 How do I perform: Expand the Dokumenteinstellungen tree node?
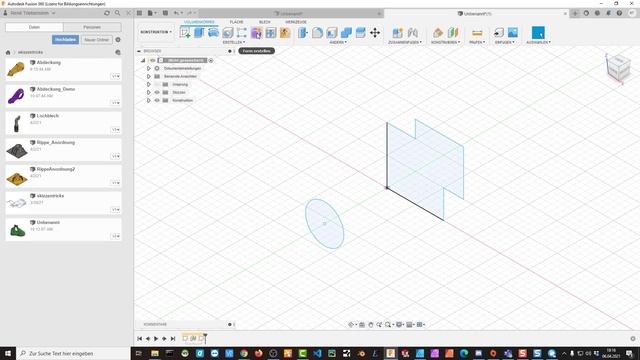point(149,68)
